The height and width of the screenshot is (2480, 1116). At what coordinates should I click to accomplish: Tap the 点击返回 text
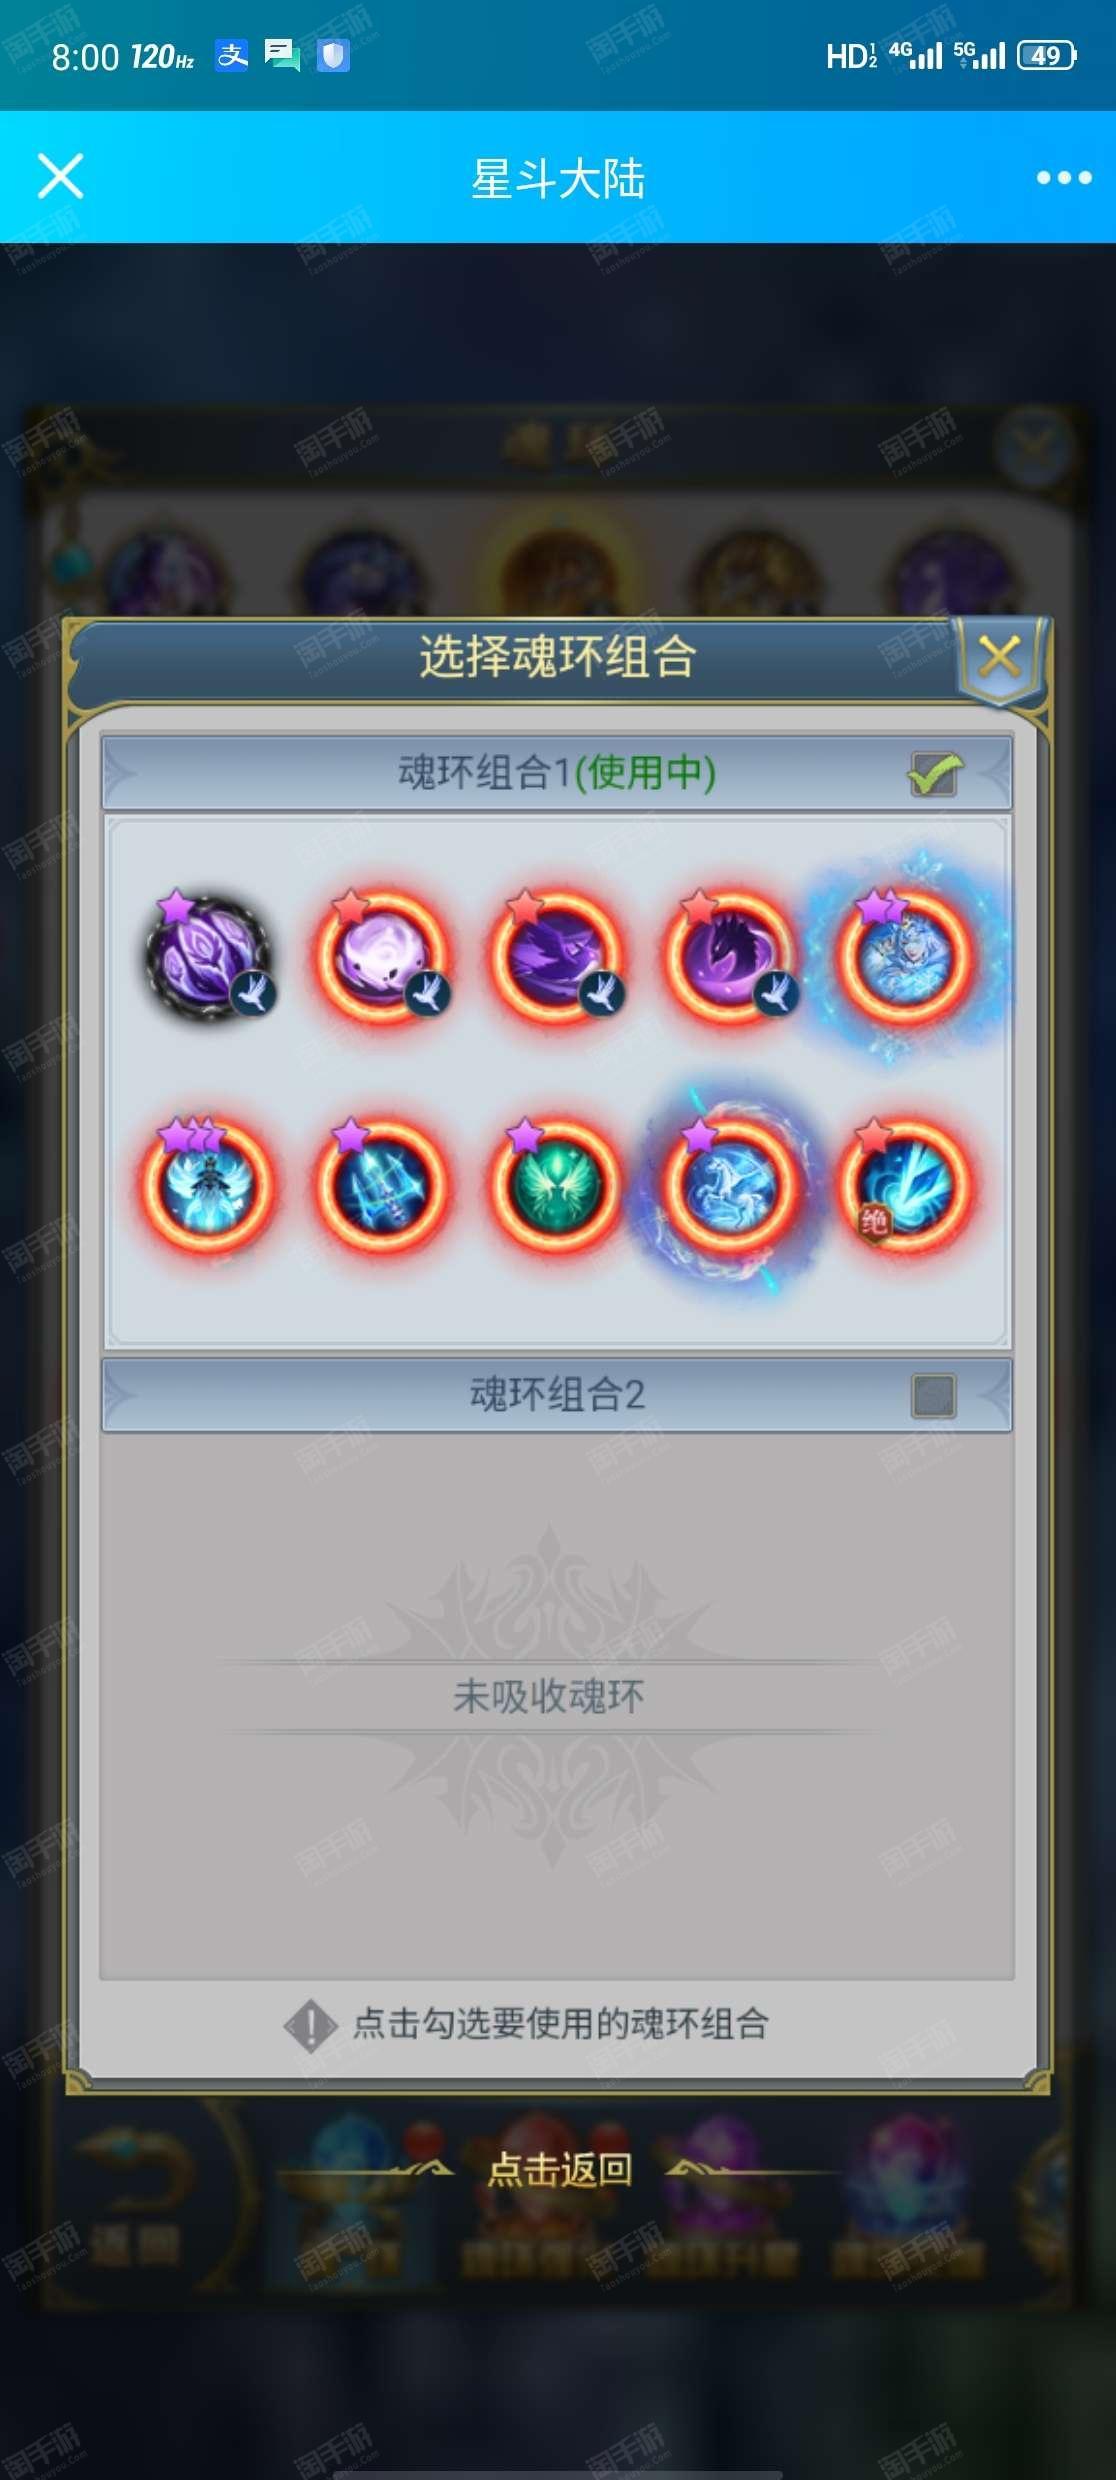[559, 2169]
